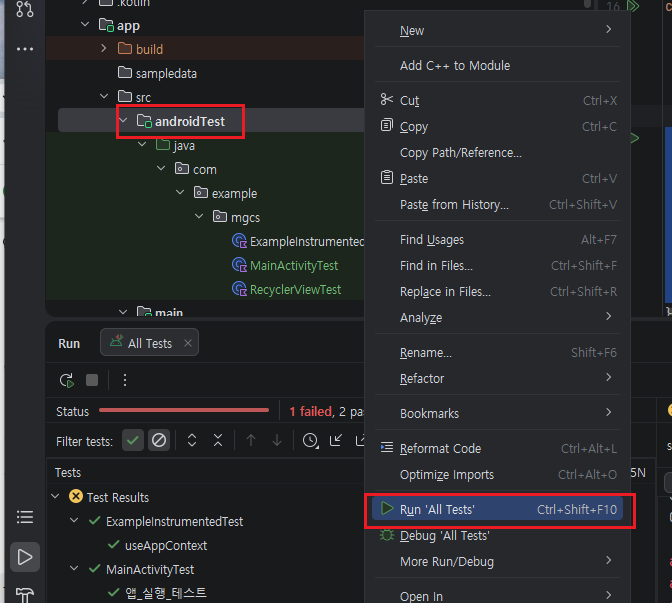The image size is (672, 603).
Task: Switch to All Tests run tab
Action: 149,342
